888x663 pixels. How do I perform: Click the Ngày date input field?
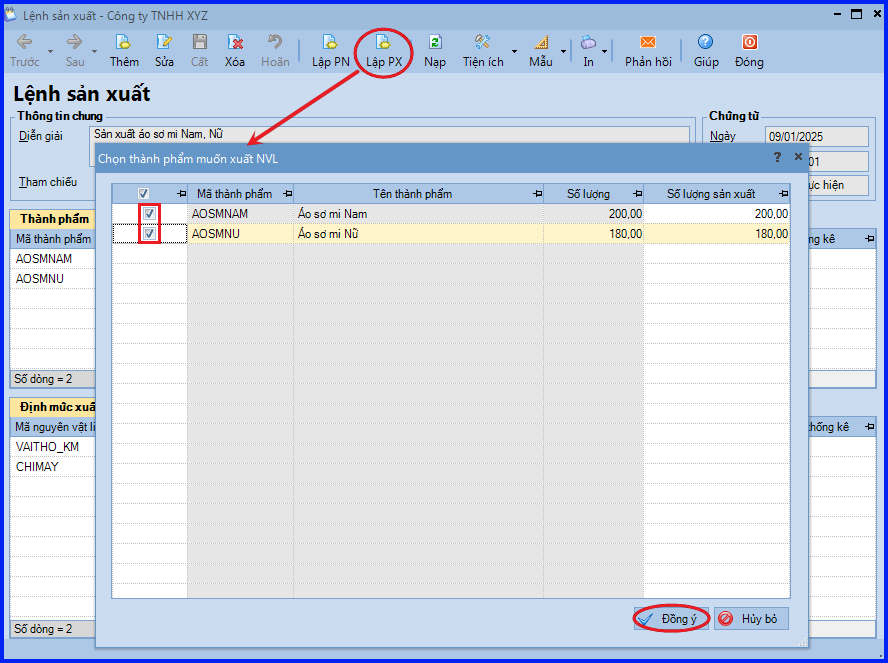816,136
